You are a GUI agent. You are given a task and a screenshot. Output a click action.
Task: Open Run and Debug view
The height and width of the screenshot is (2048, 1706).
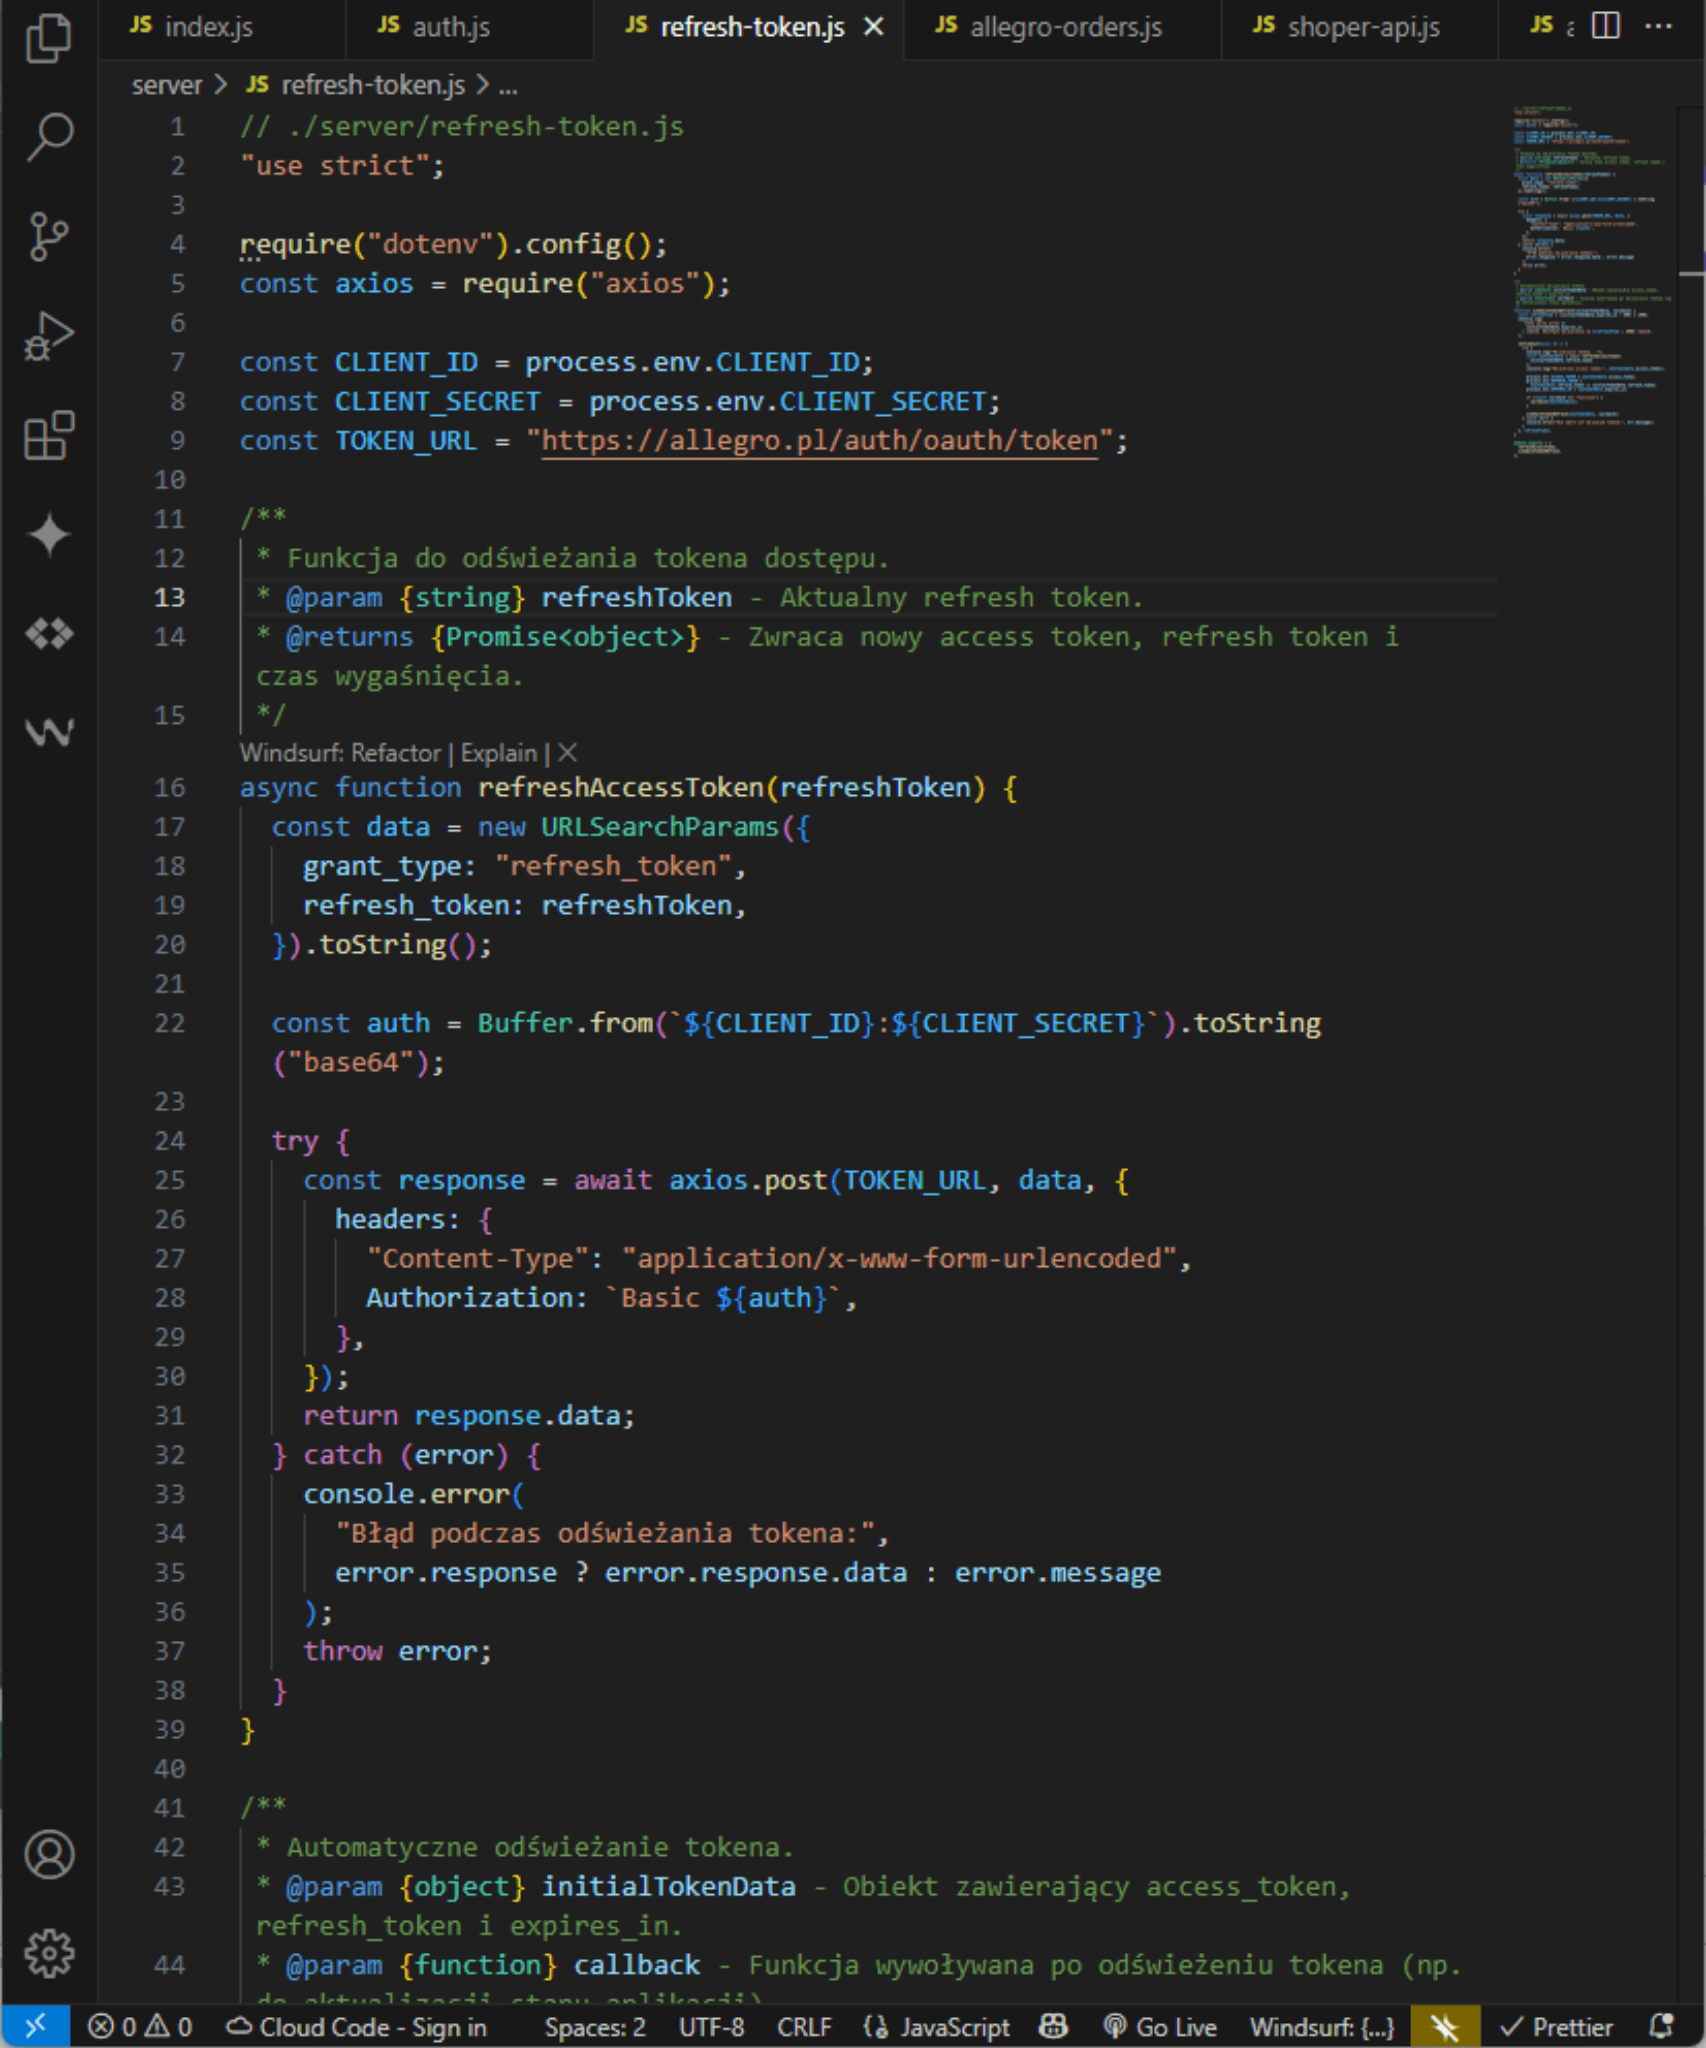pos(49,336)
